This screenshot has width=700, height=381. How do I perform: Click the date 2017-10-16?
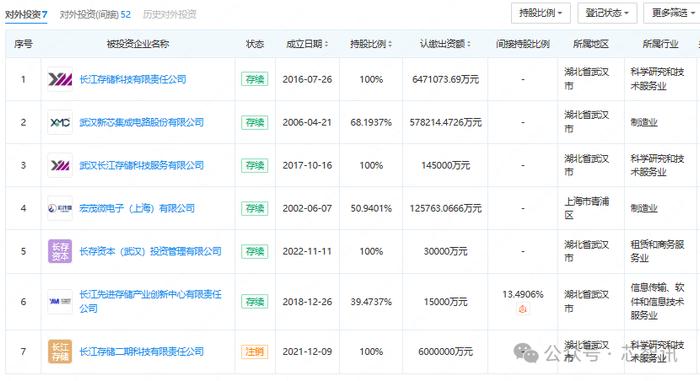click(x=307, y=165)
